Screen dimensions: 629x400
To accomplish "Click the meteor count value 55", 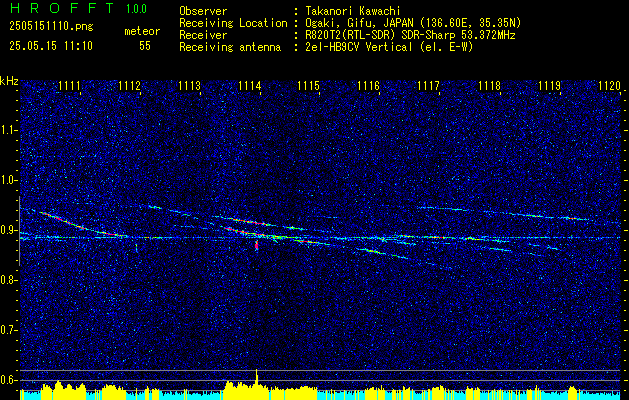I will point(145,46).
